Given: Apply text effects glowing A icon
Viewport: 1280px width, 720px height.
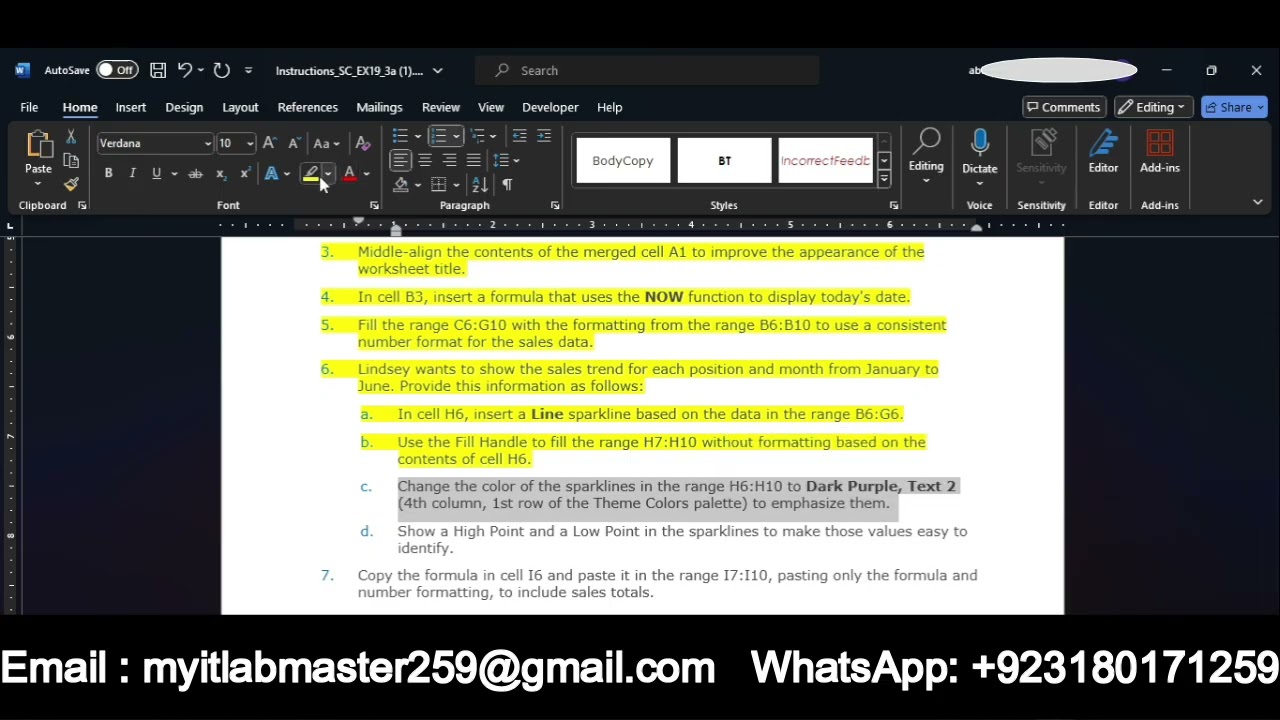Looking at the screenshot, I should click(271, 174).
